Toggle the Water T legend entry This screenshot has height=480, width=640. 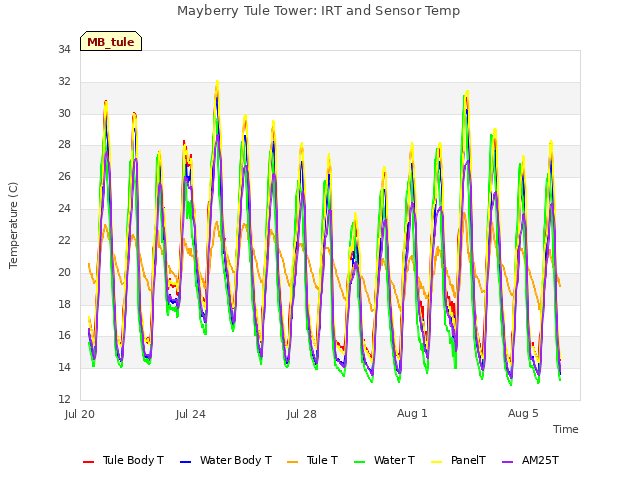click(384, 460)
